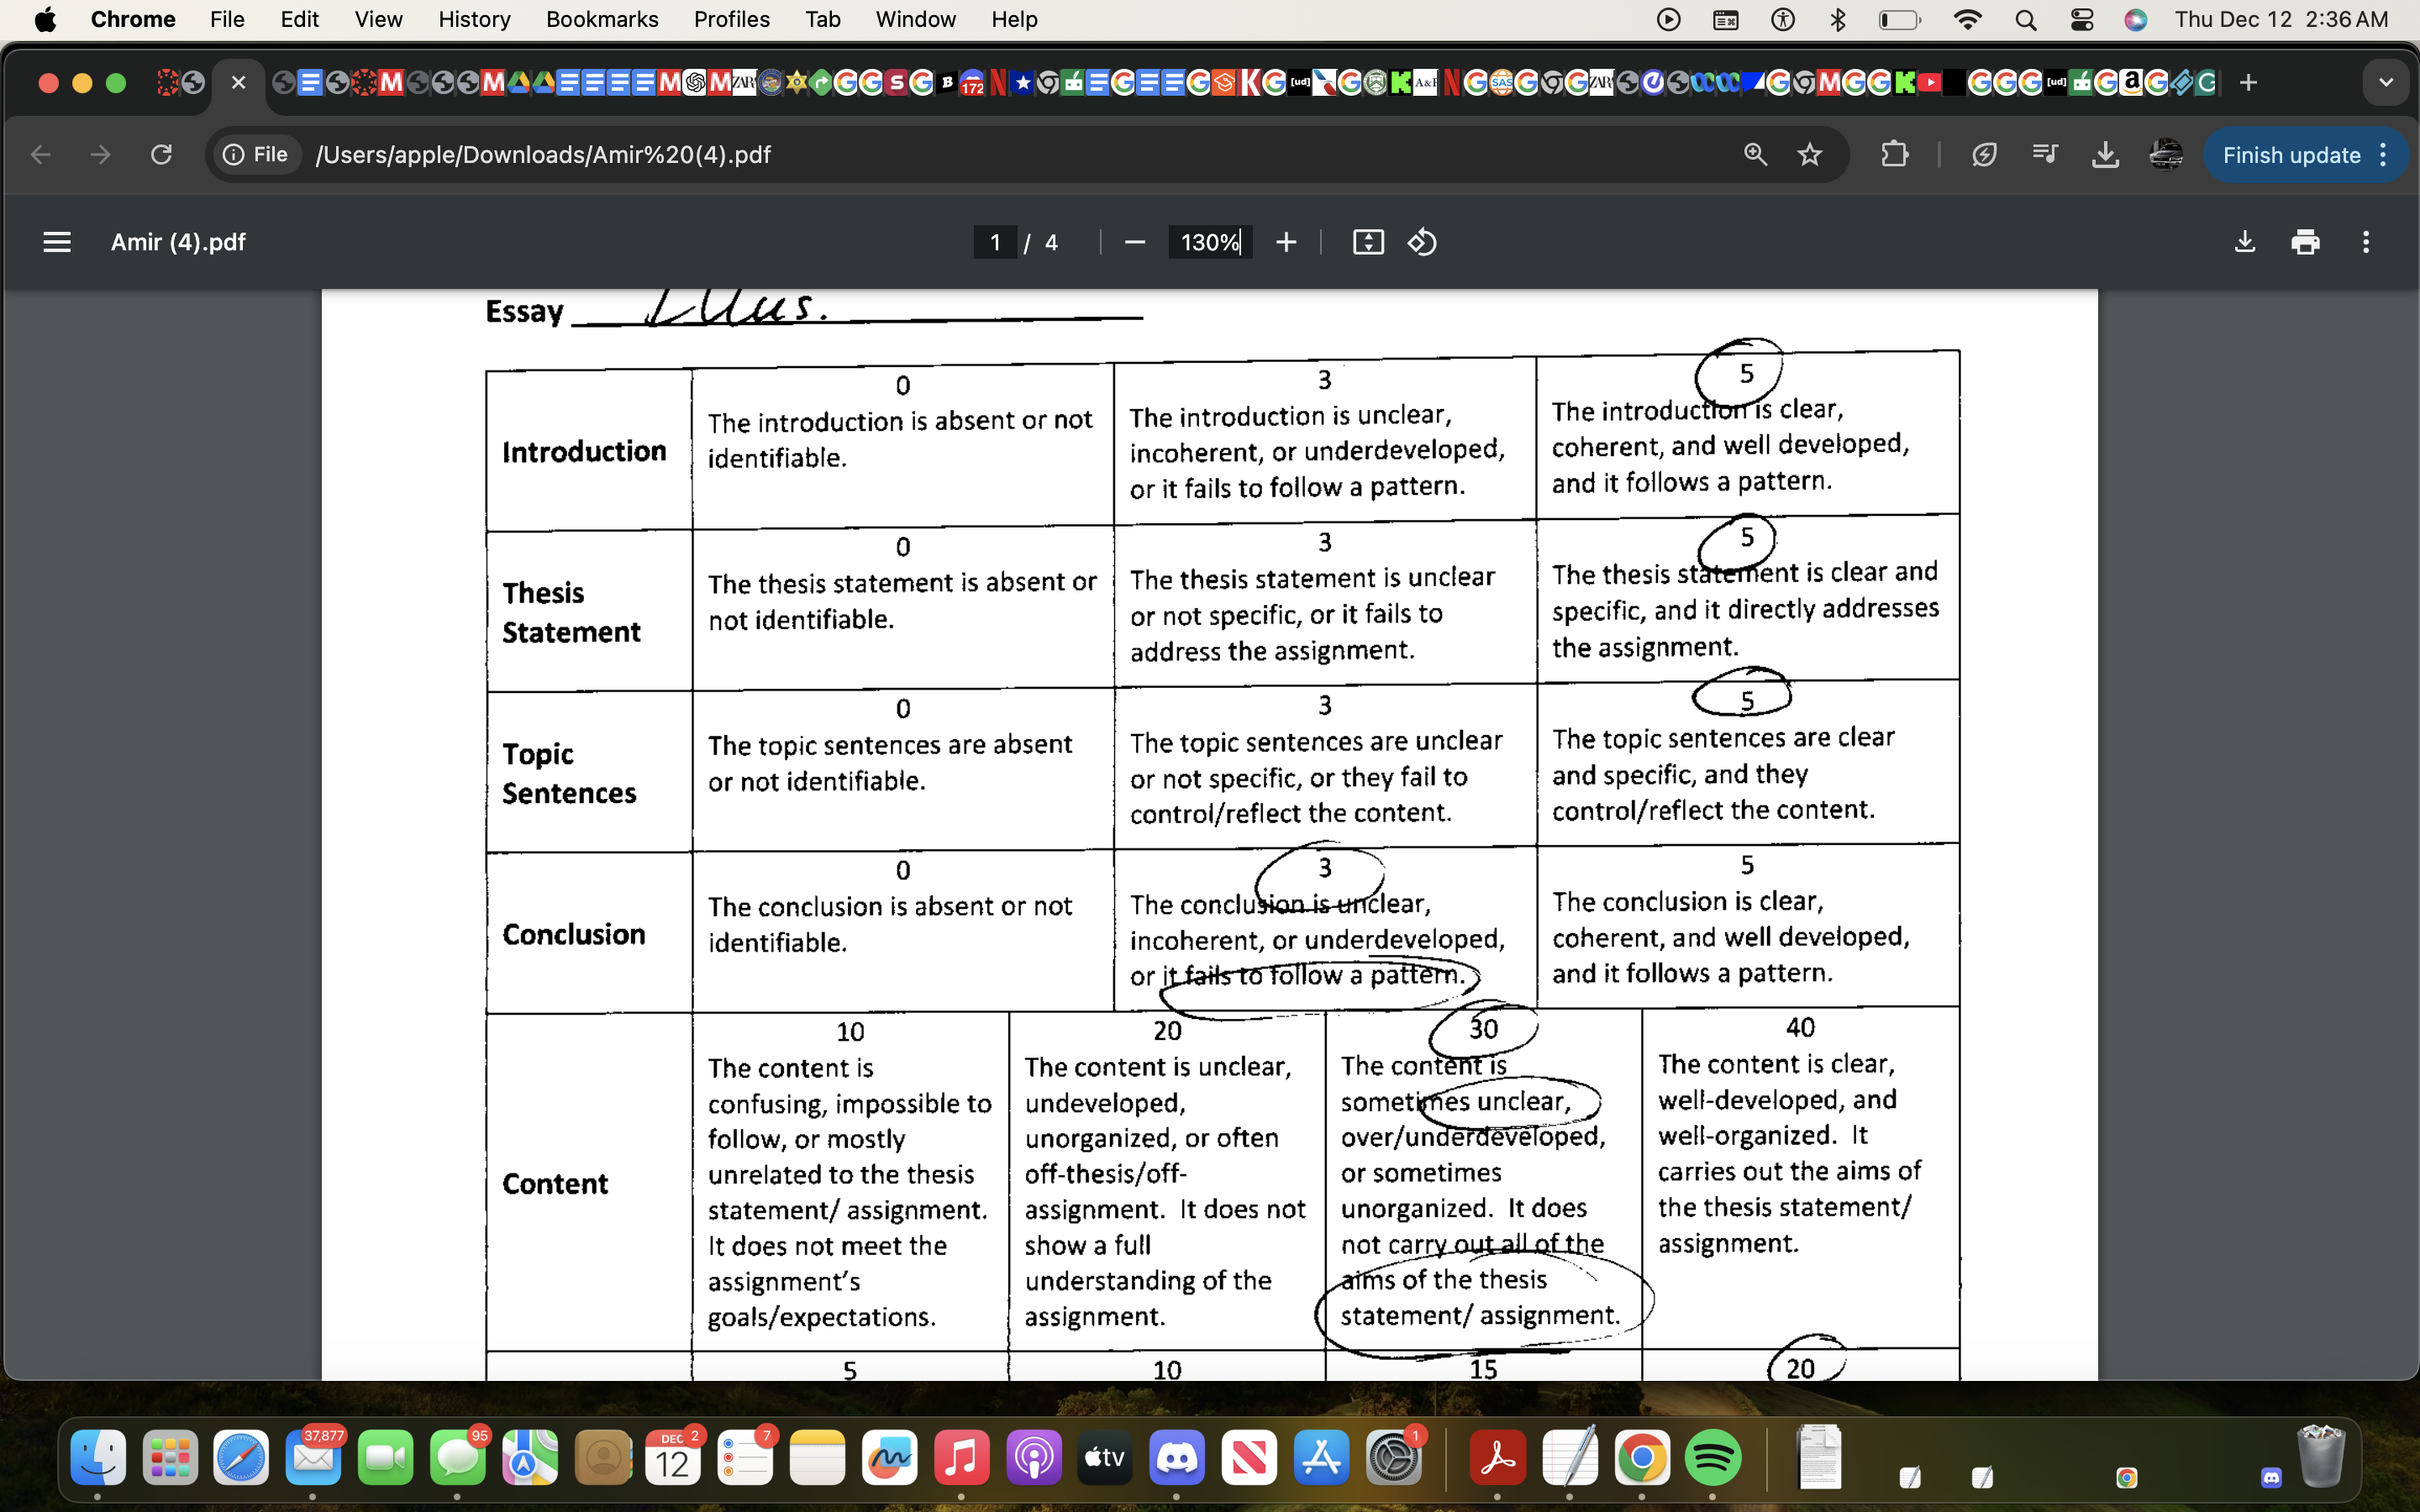Print the PDF document
Image resolution: width=2420 pixels, height=1512 pixels.
click(x=2306, y=241)
